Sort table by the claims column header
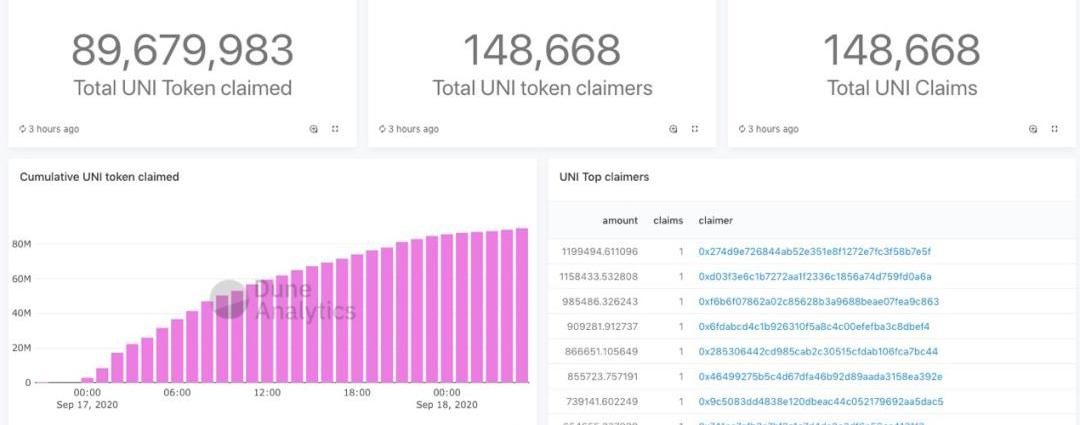Image resolution: width=1080 pixels, height=425 pixels. [668, 220]
